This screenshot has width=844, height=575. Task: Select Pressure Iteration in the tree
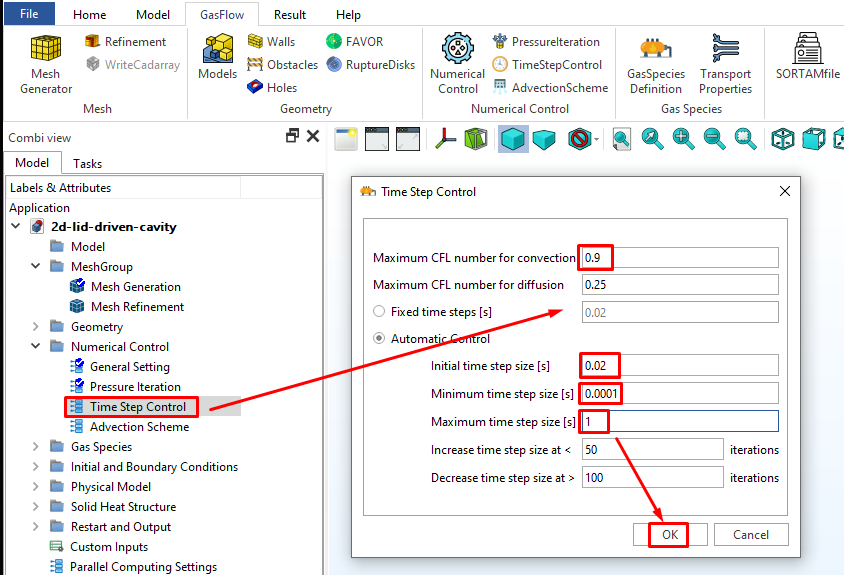(x=135, y=387)
